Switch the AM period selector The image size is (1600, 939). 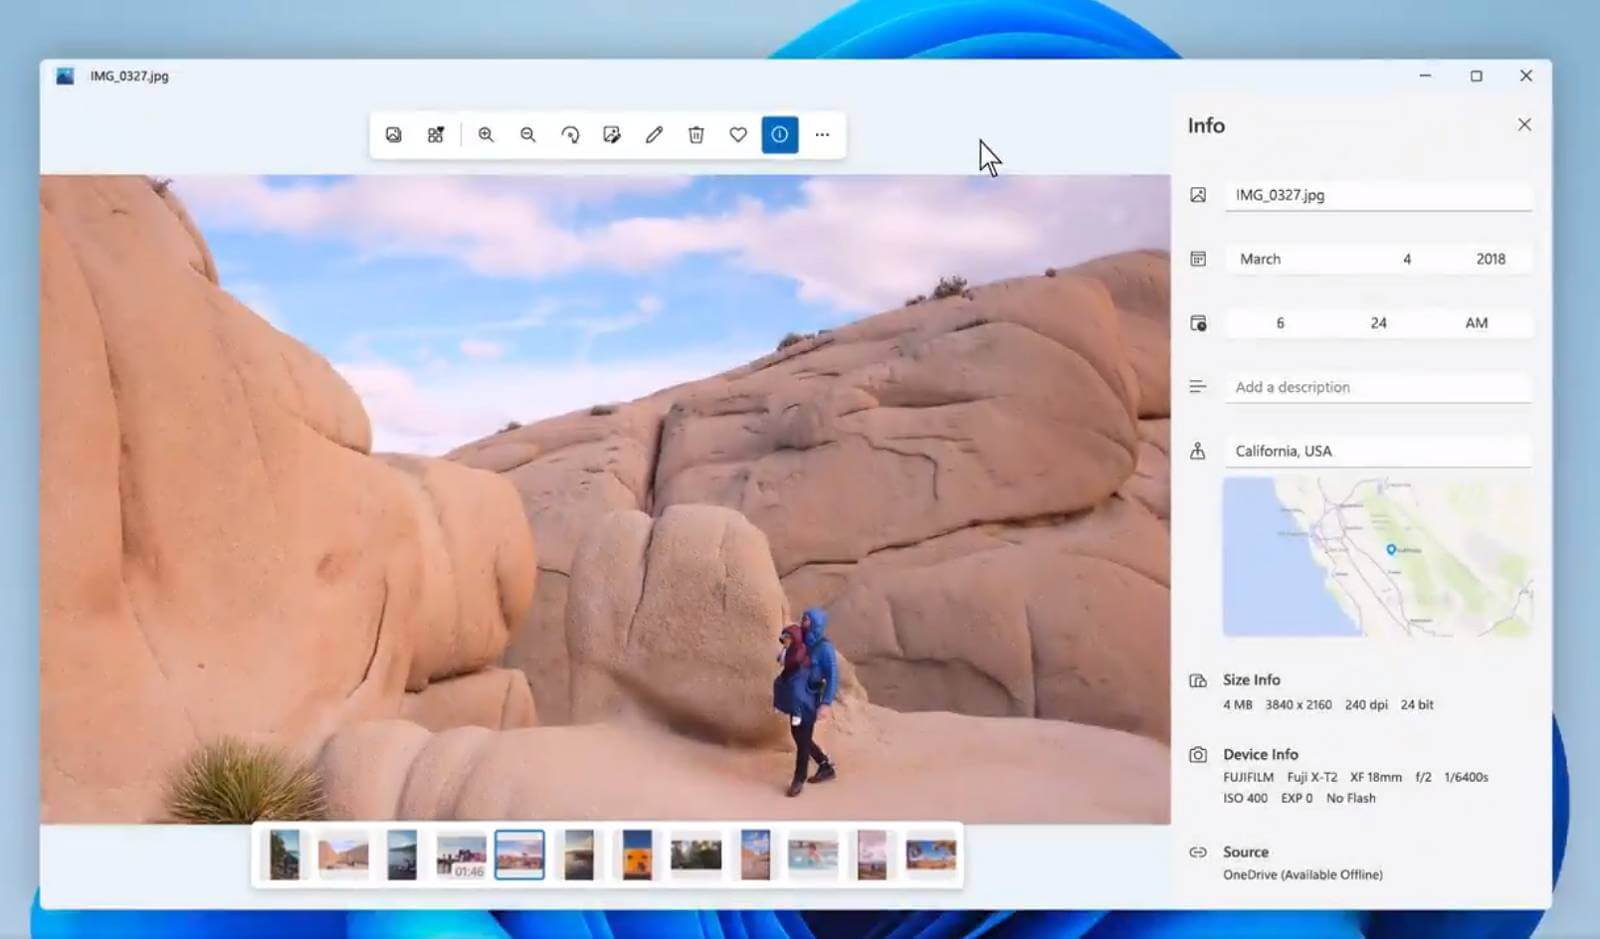[x=1477, y=323]
